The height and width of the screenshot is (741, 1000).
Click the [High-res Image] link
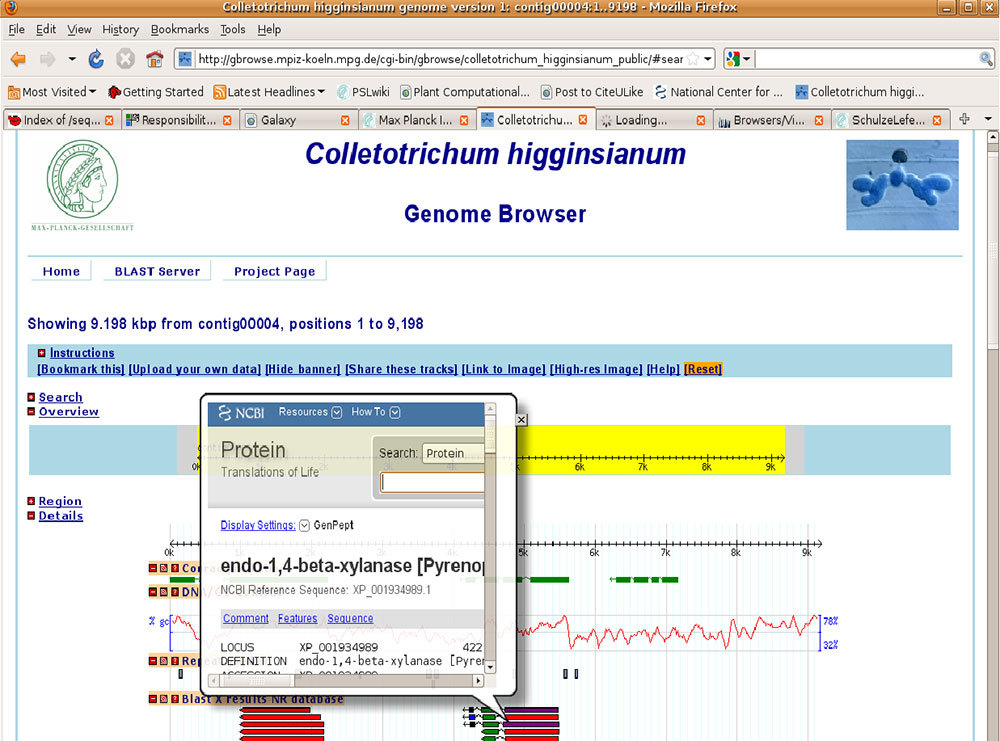pyautogui.click(x=596, y=369)
